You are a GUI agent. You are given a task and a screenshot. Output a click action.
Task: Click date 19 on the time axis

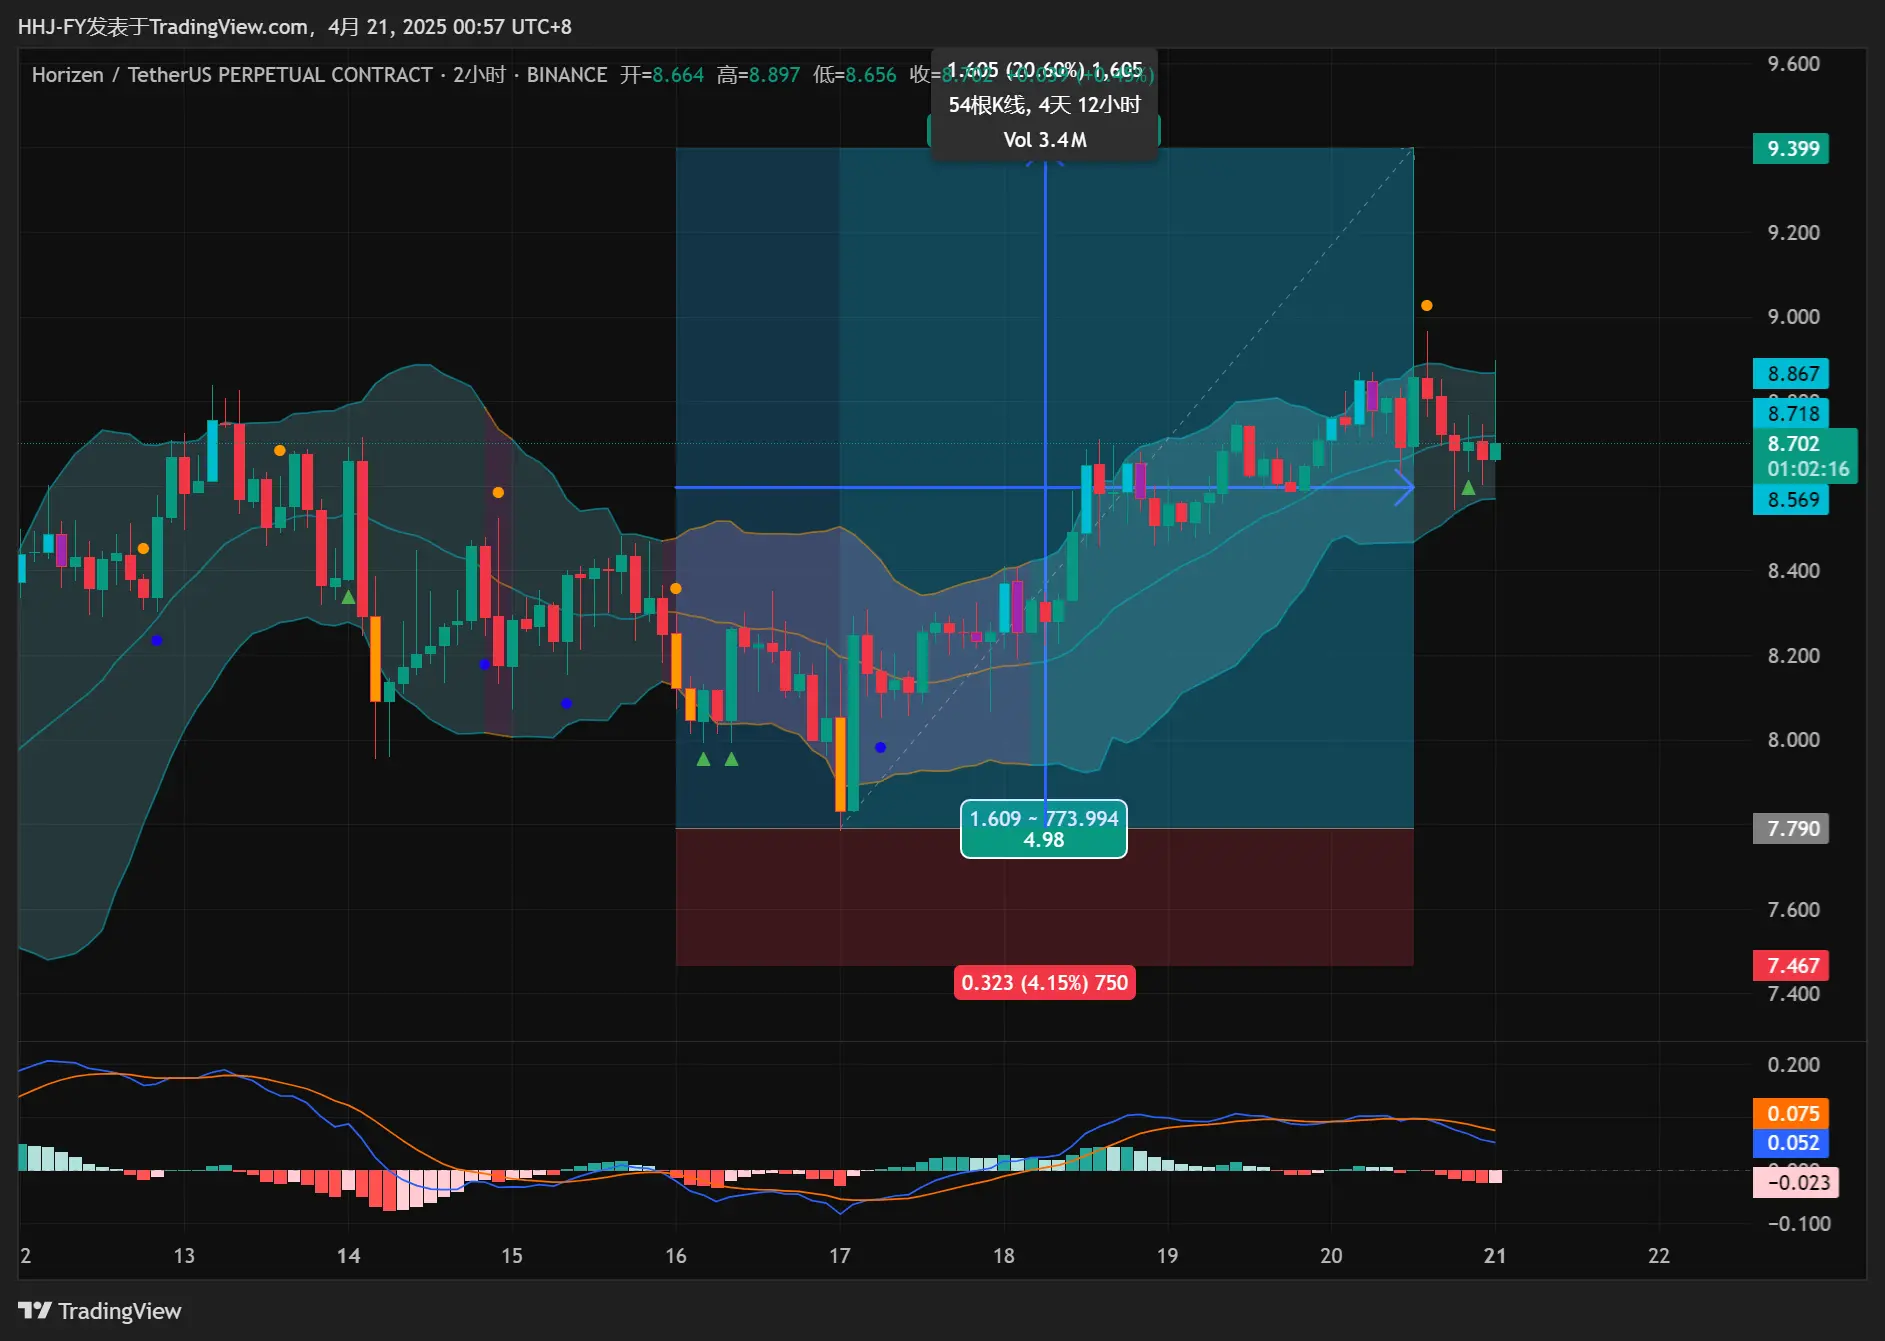tap(1167, 1256)
